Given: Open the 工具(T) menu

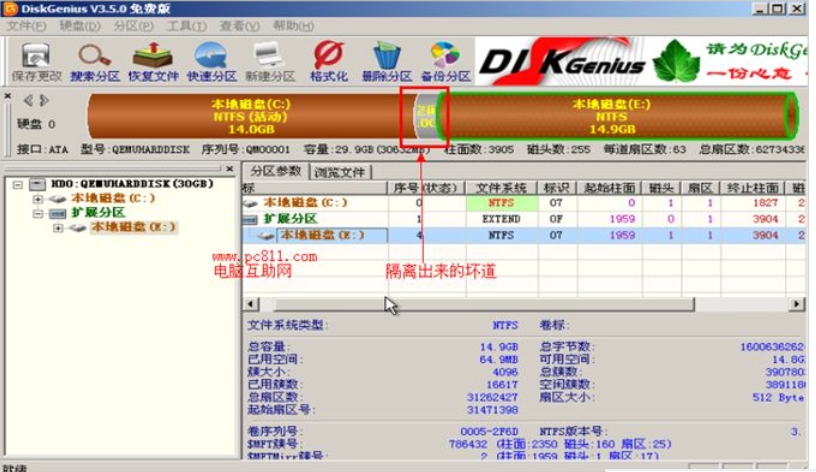Looking at the screenshot, I should (x=180, y=25).
